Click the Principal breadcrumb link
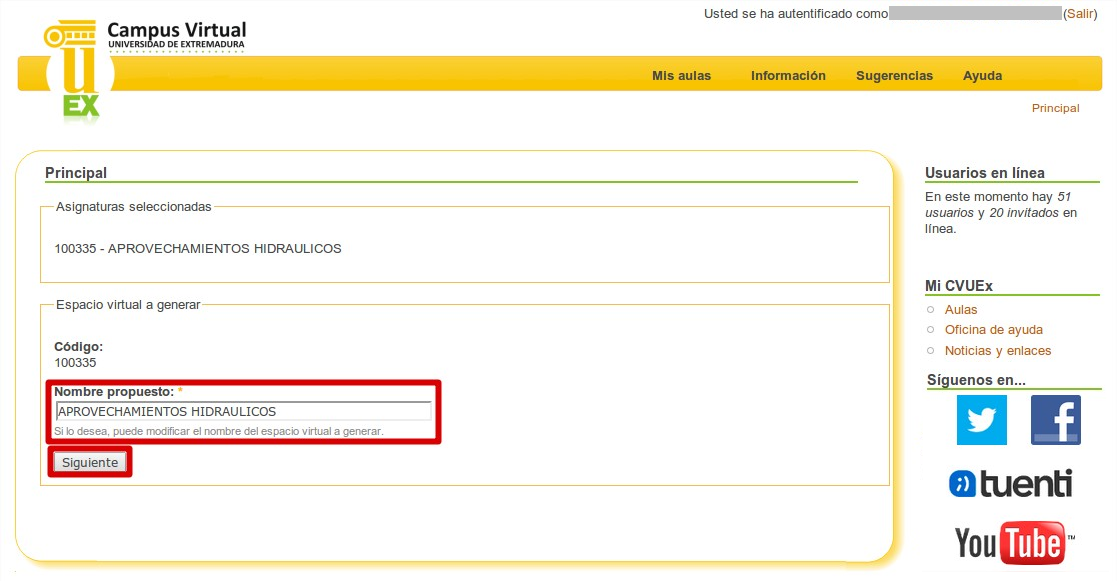This screenshot has width=1117, height=581. pos(1055,108)
